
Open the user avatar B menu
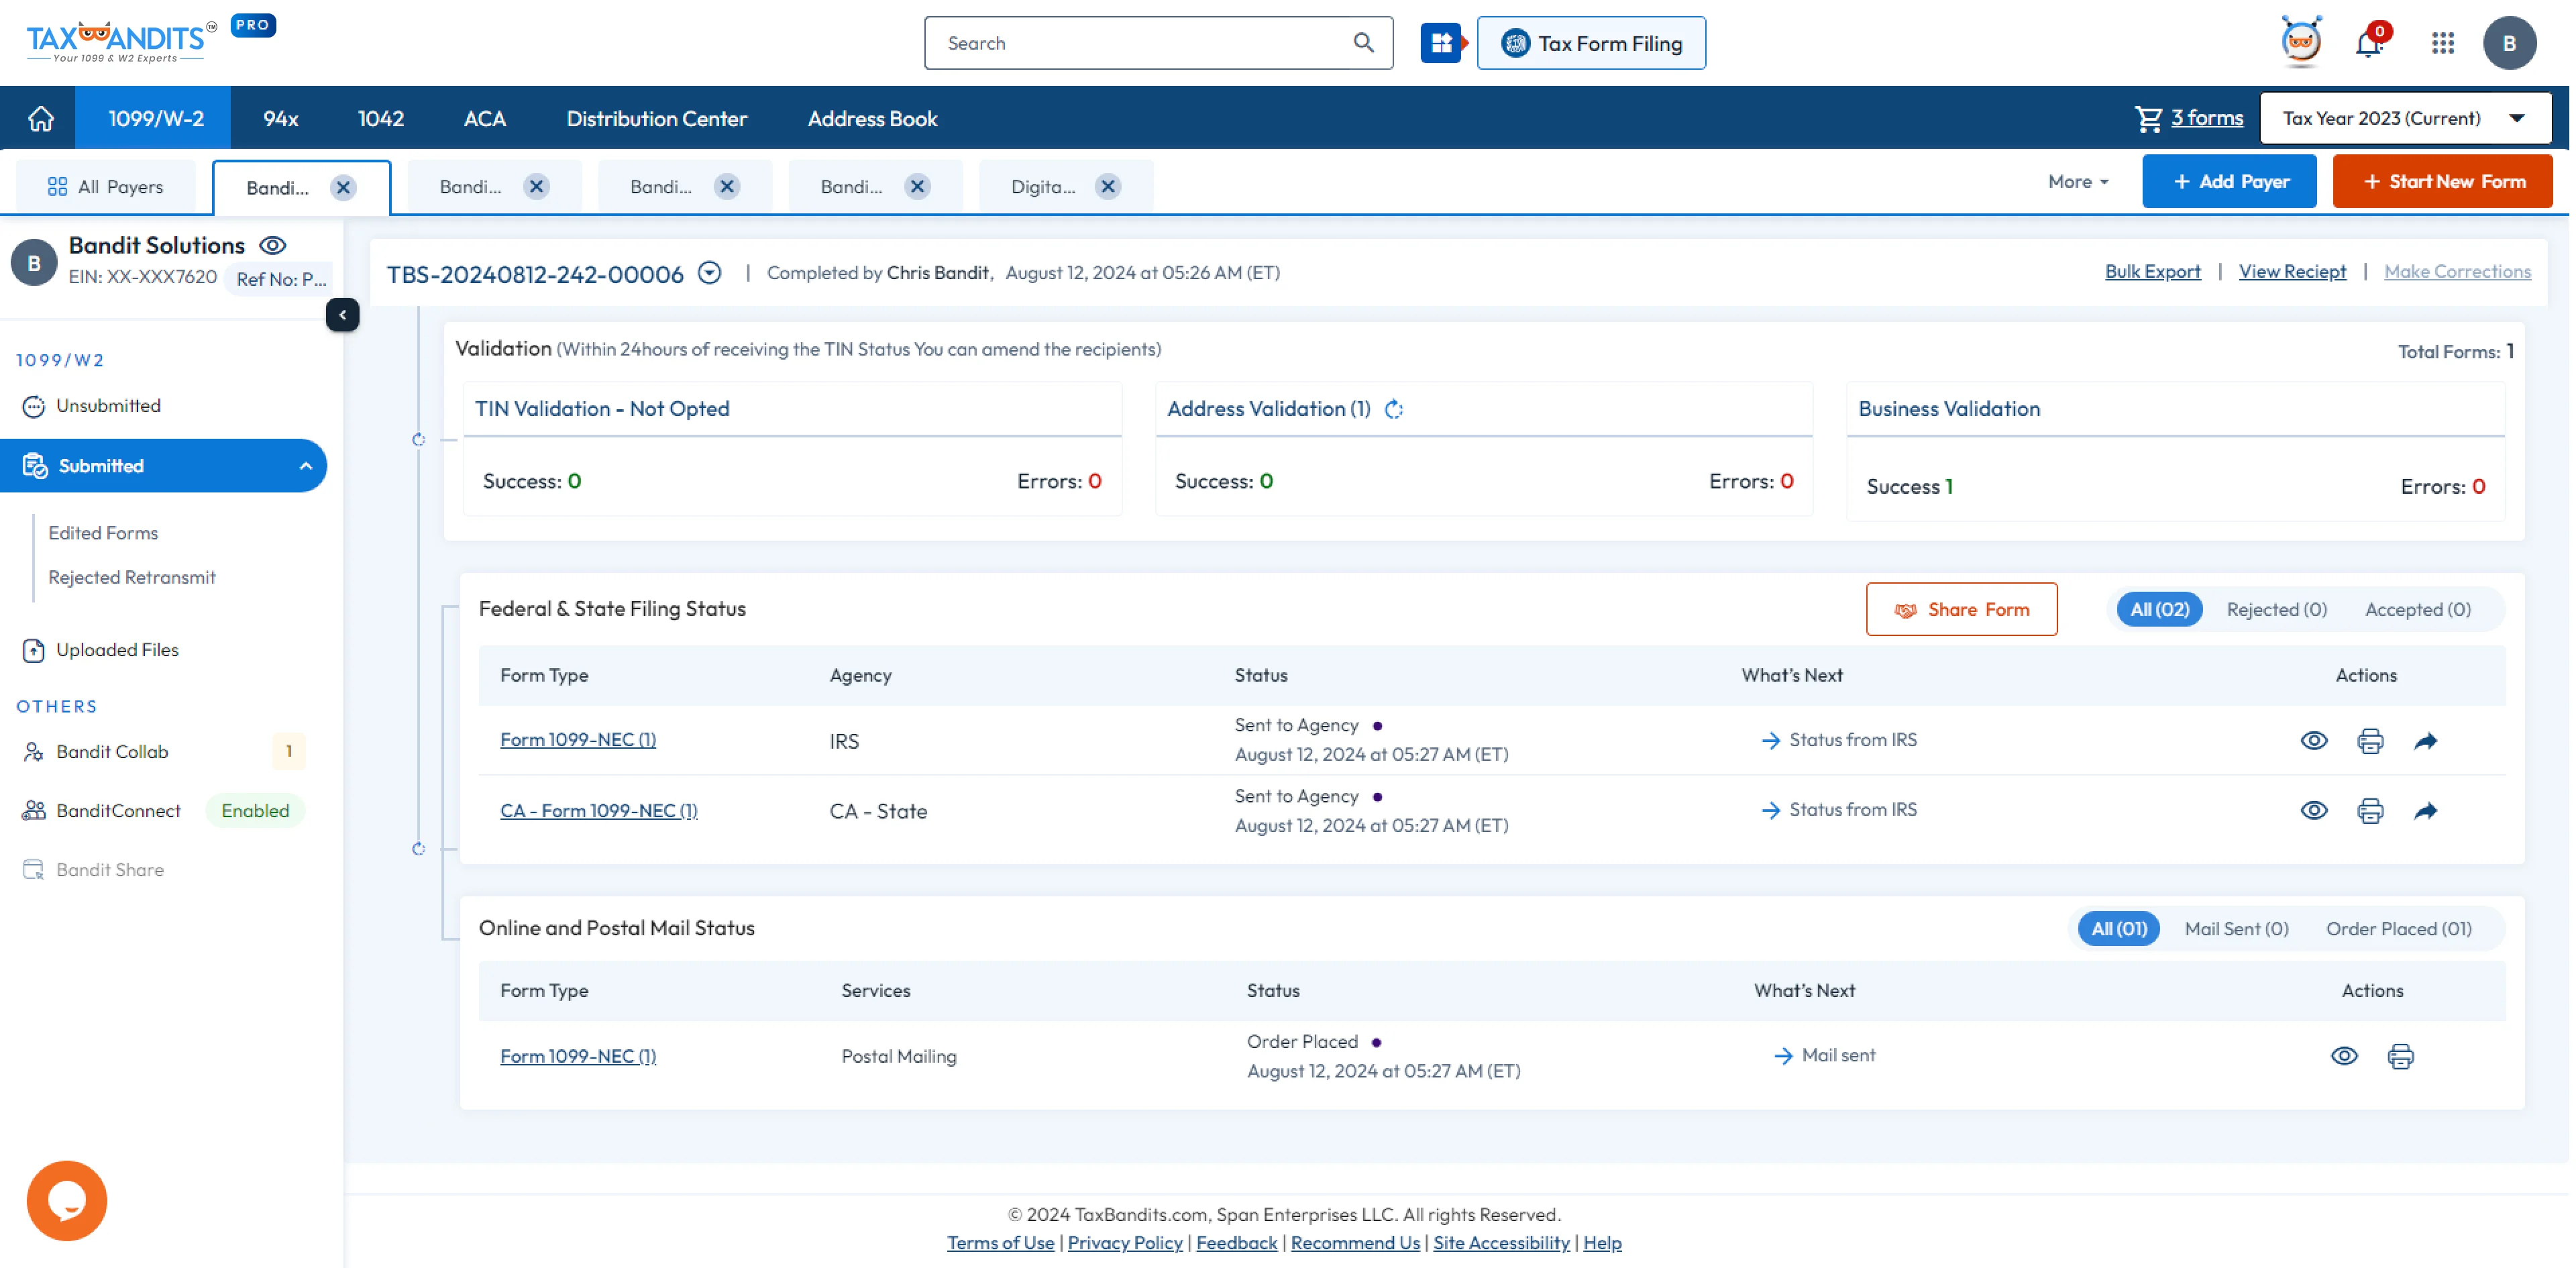coord(2509,43)
